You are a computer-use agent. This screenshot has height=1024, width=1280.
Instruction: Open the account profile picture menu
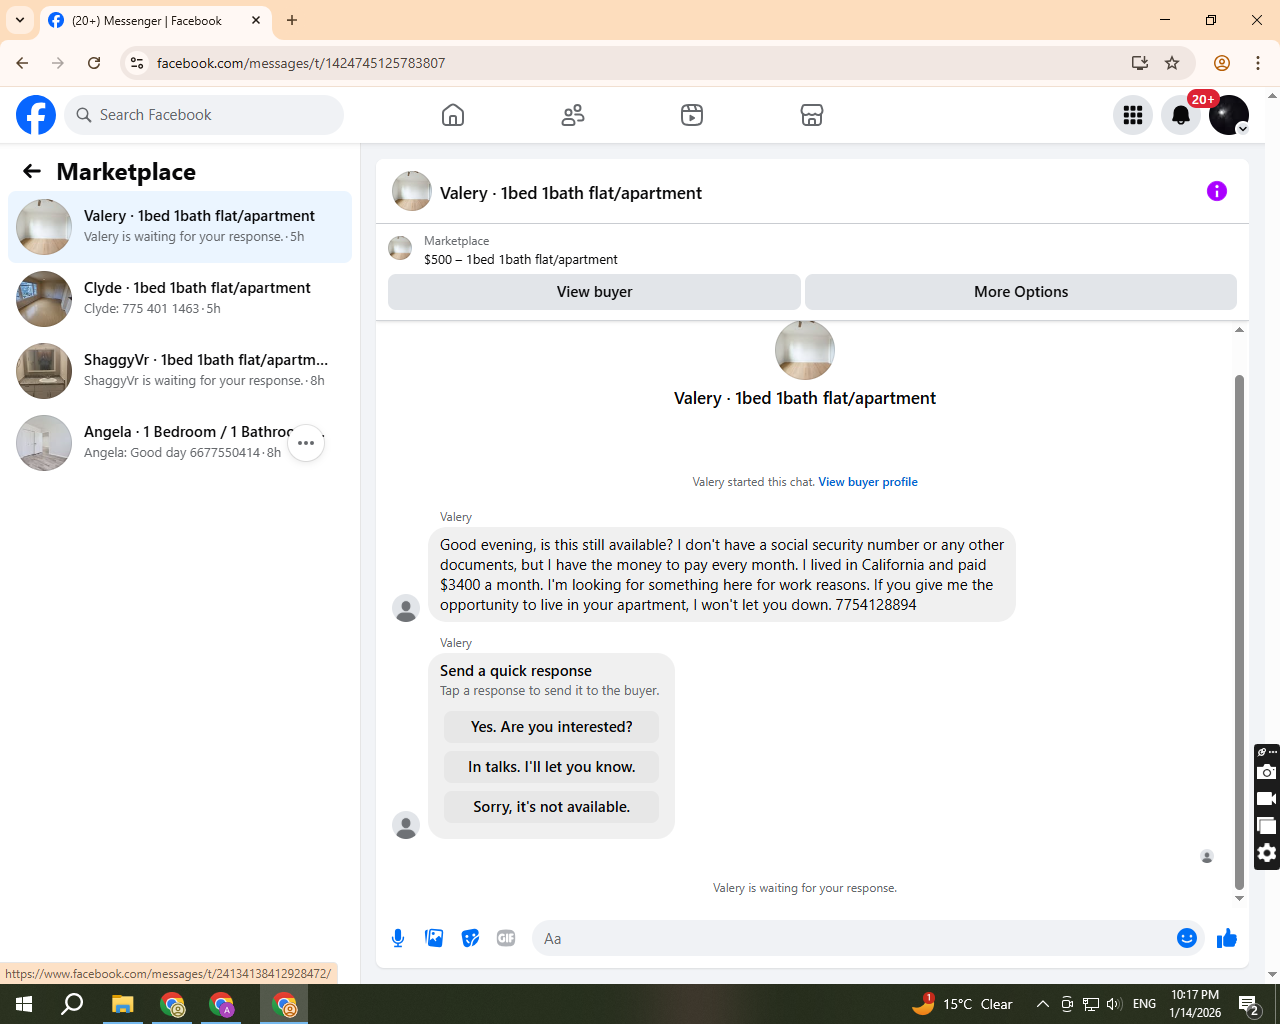(x=1229, y=115)
